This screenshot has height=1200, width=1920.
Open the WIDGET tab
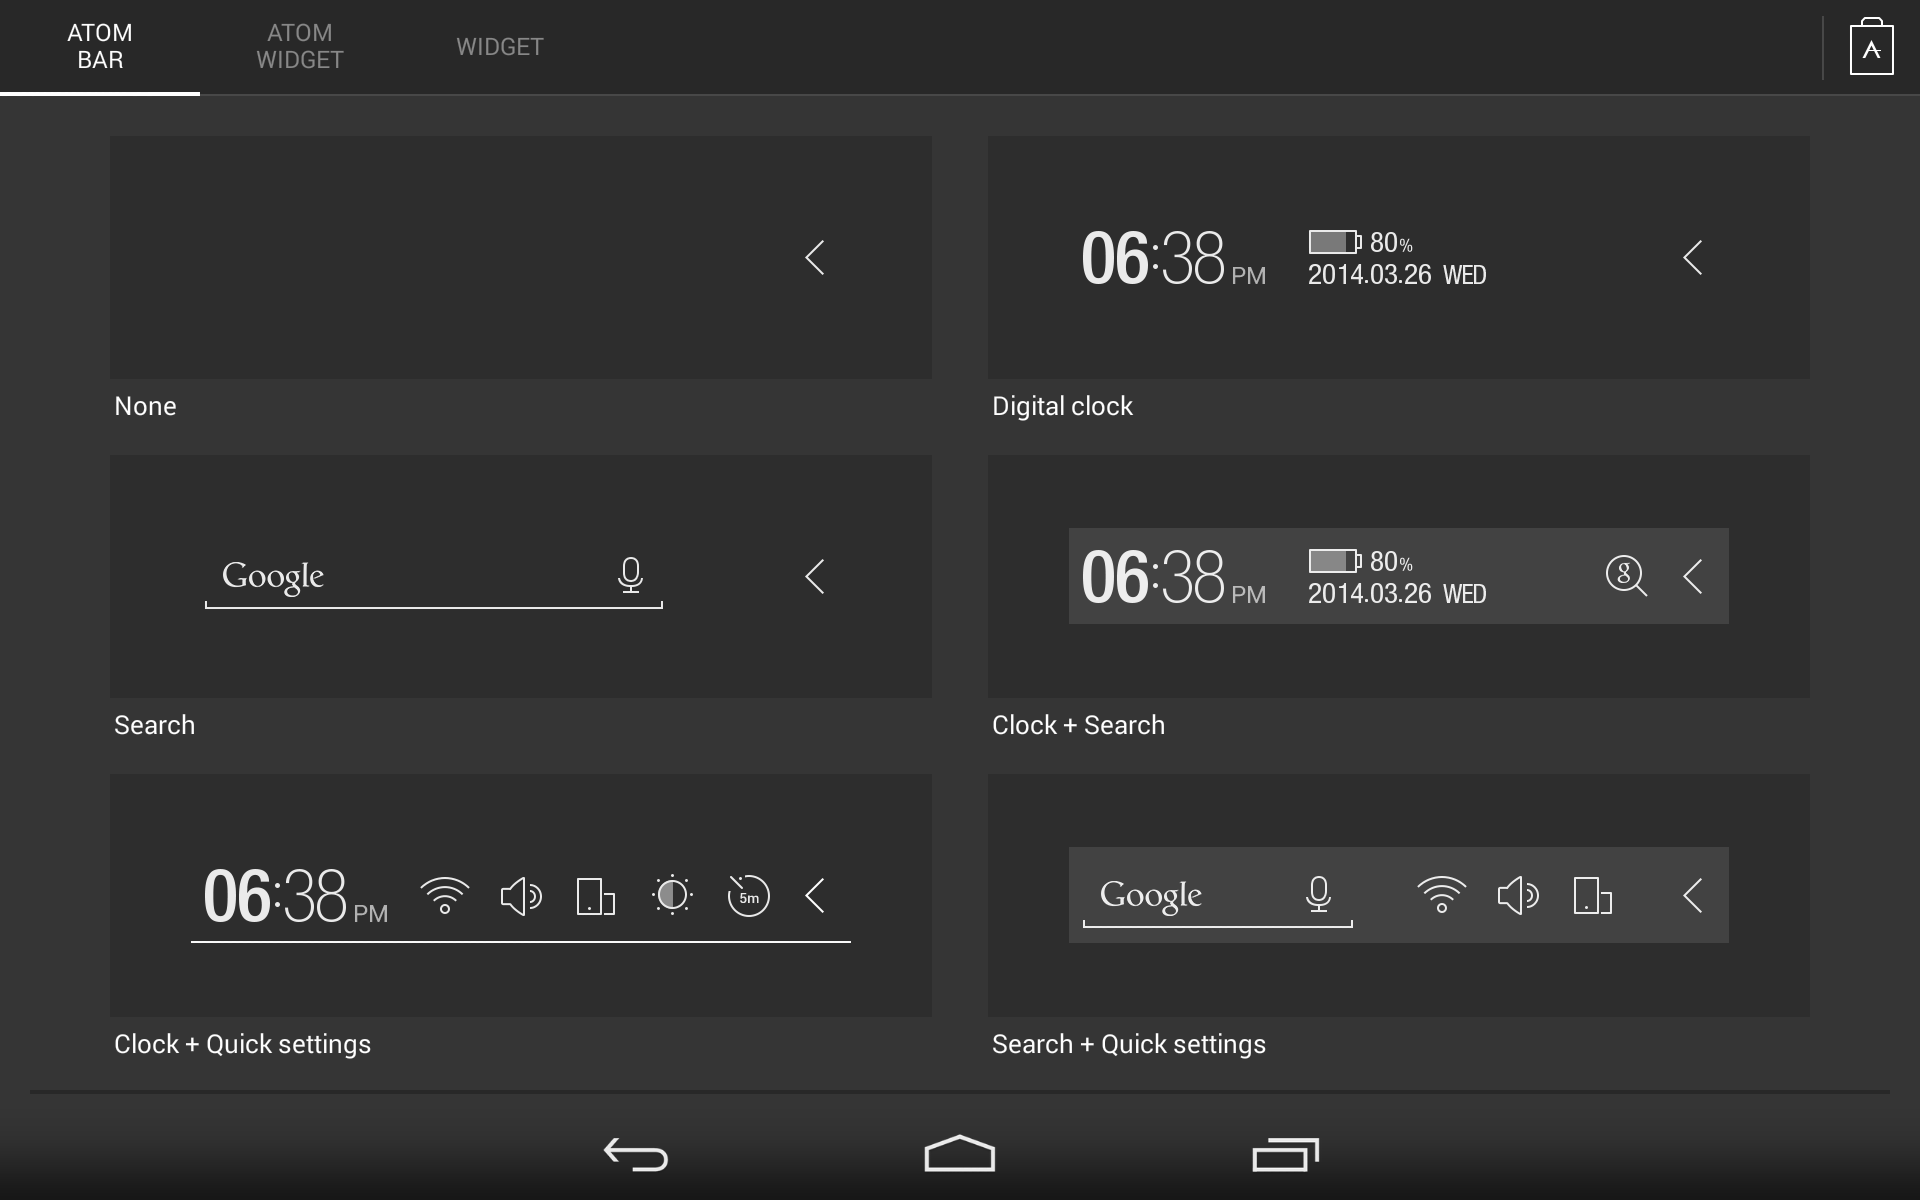click(500, 47)
